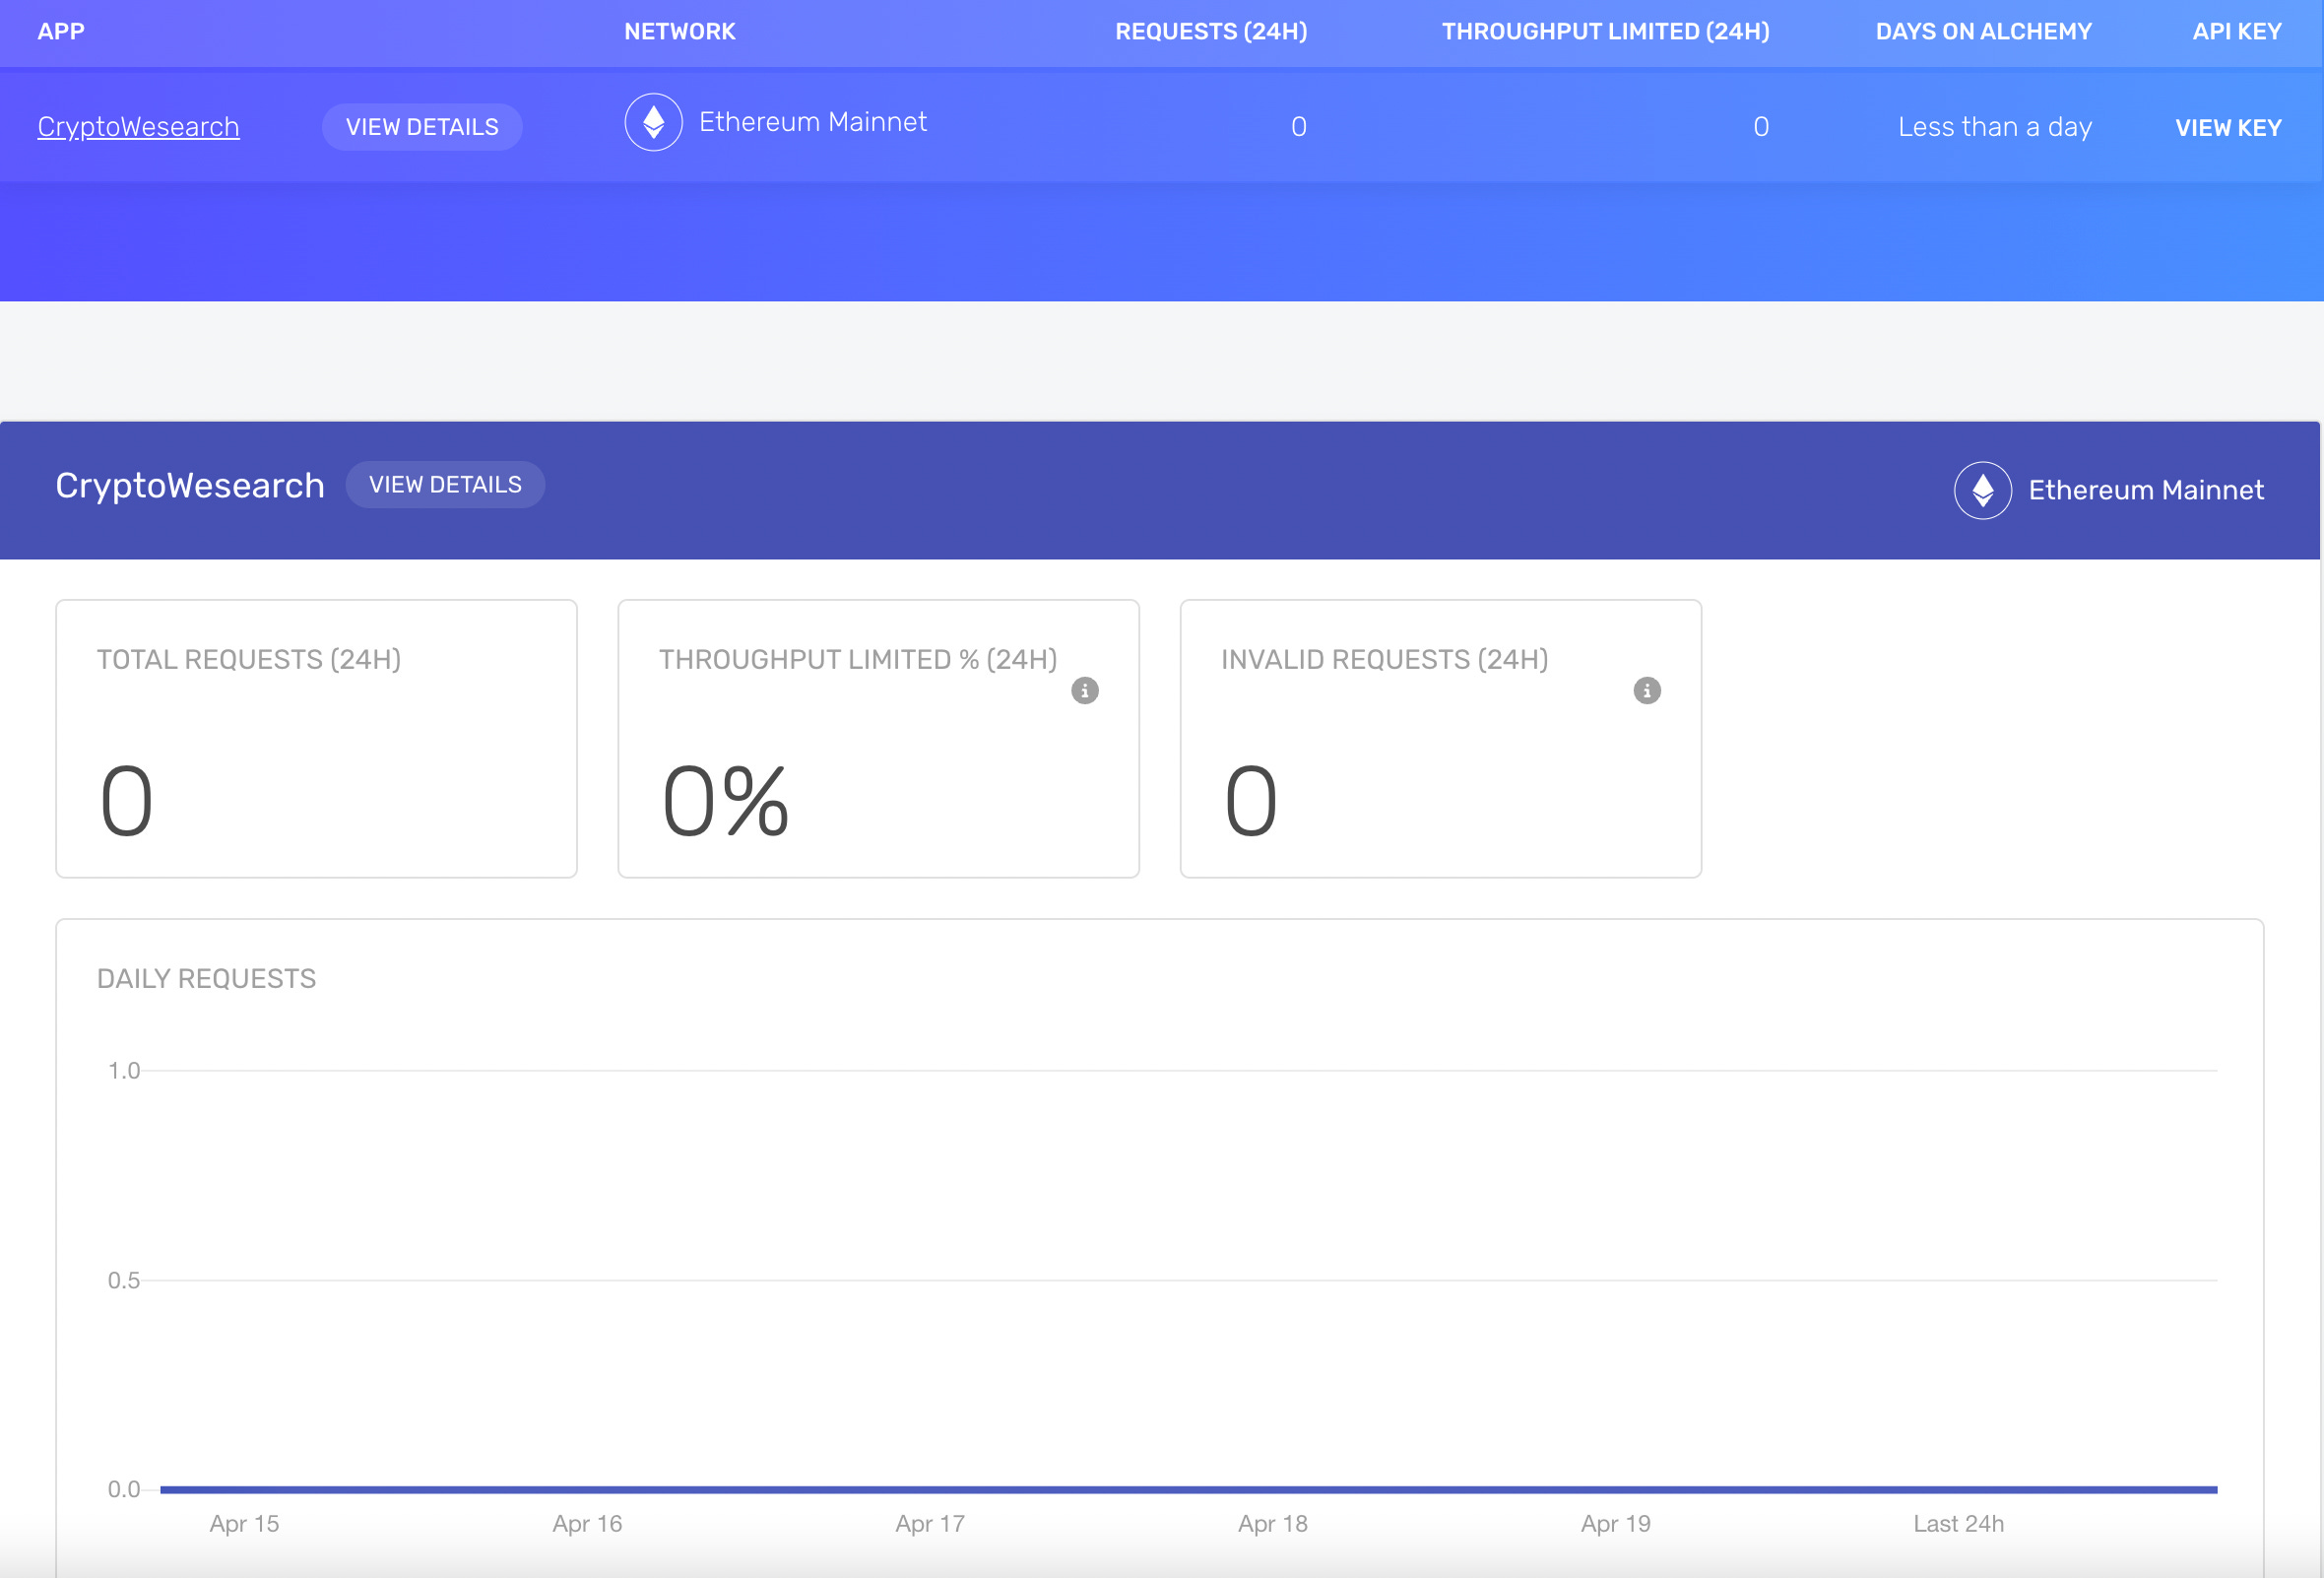
Task: Click APP column header
Action: (61, 31)
